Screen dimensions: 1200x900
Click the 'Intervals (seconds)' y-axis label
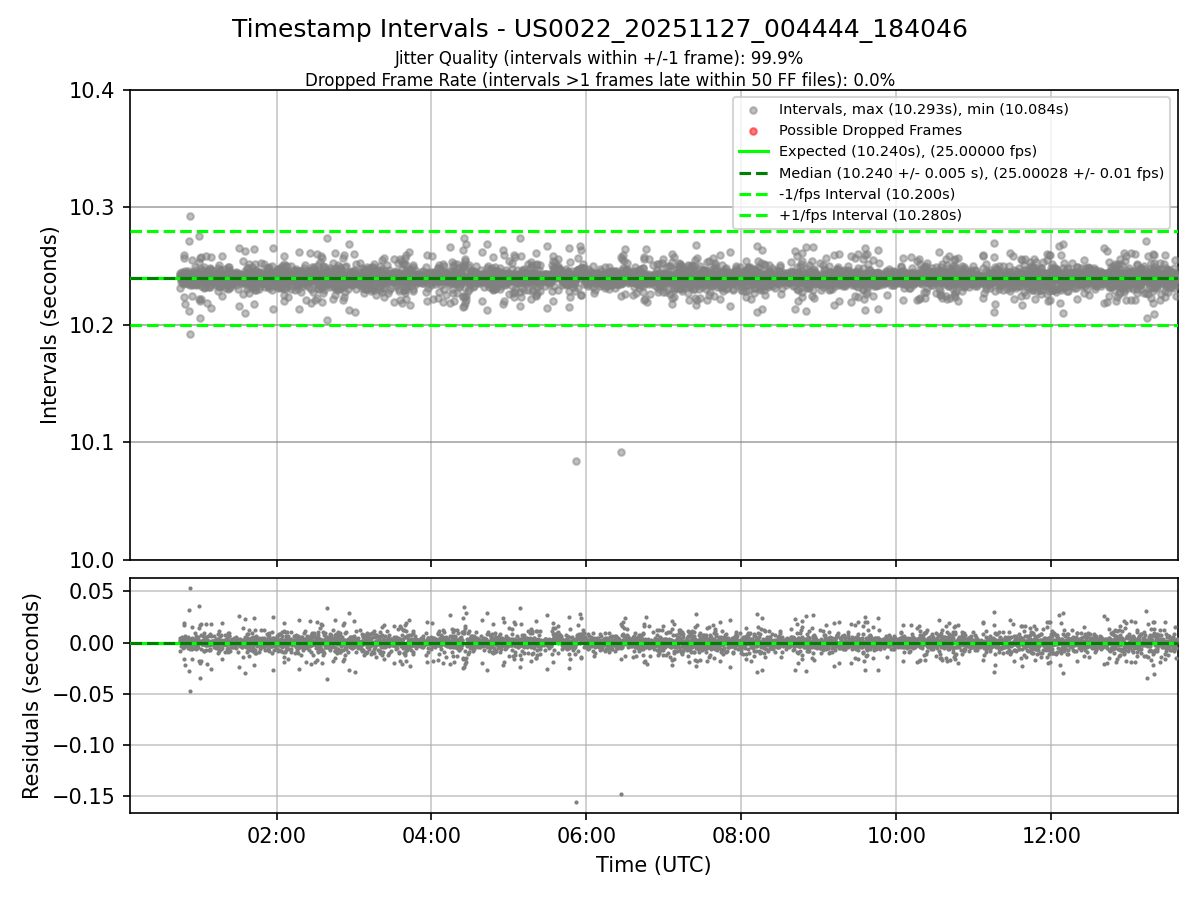50,325
